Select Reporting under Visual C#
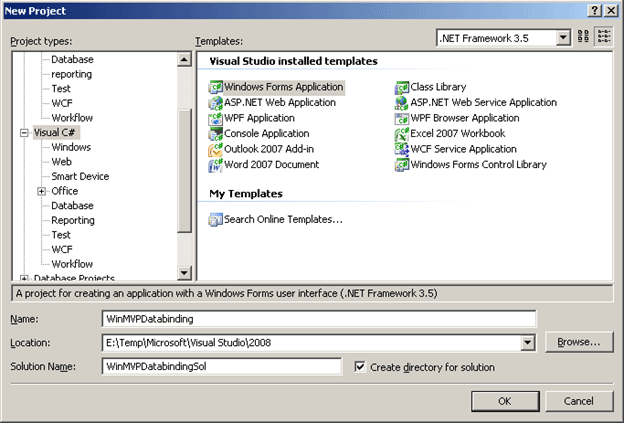624x423 pixels. tap(73, 220)
